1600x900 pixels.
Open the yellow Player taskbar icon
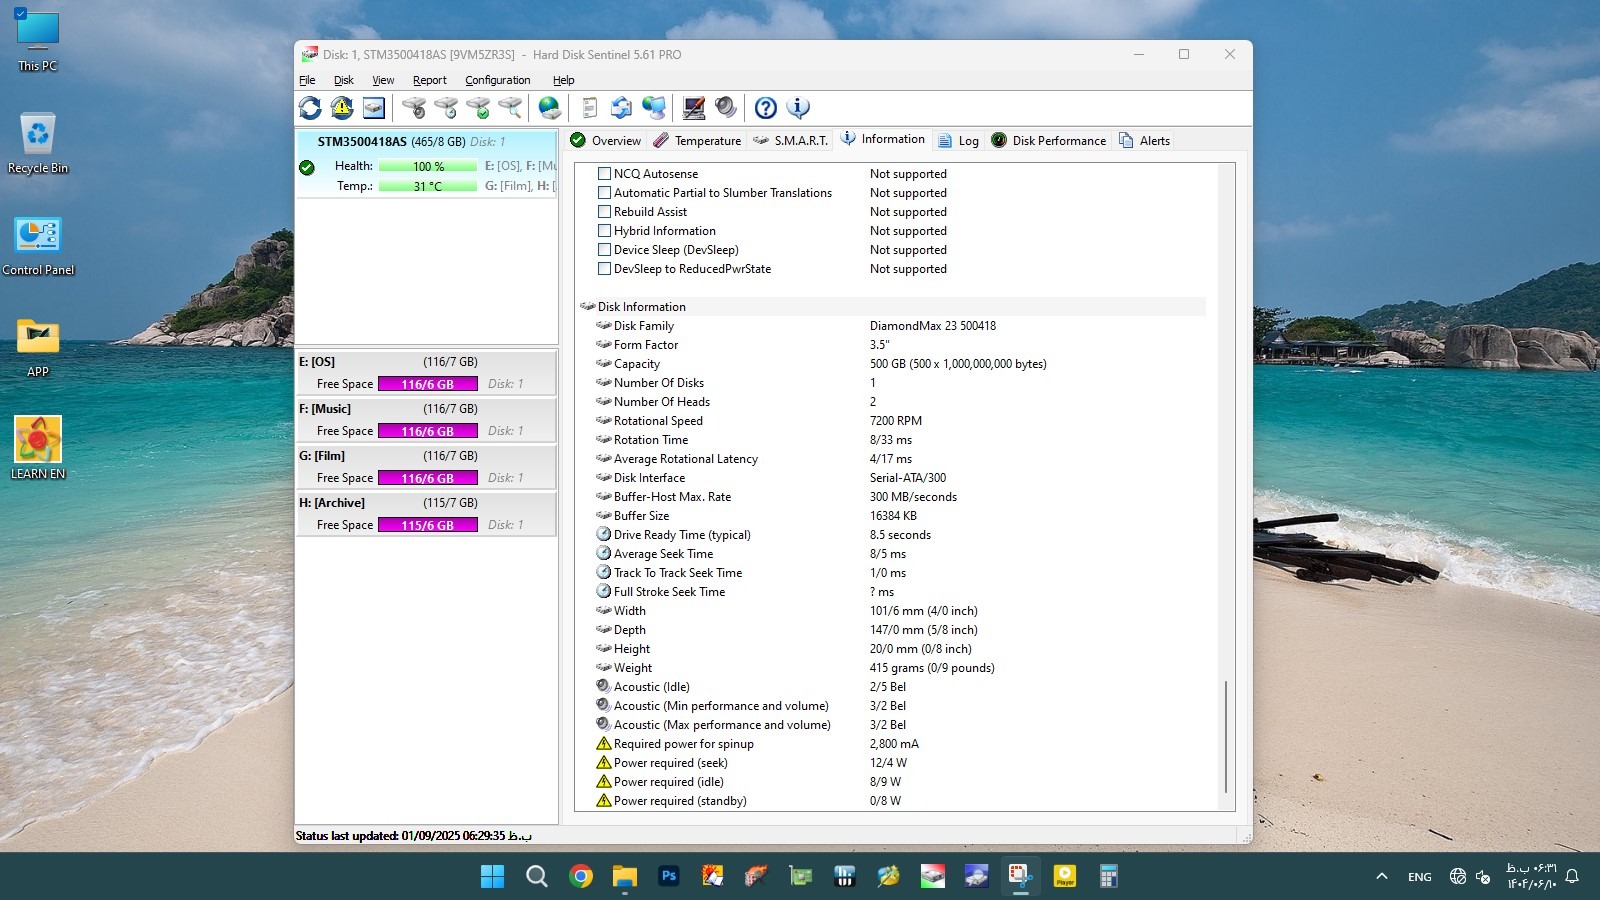click(1064, 877)
